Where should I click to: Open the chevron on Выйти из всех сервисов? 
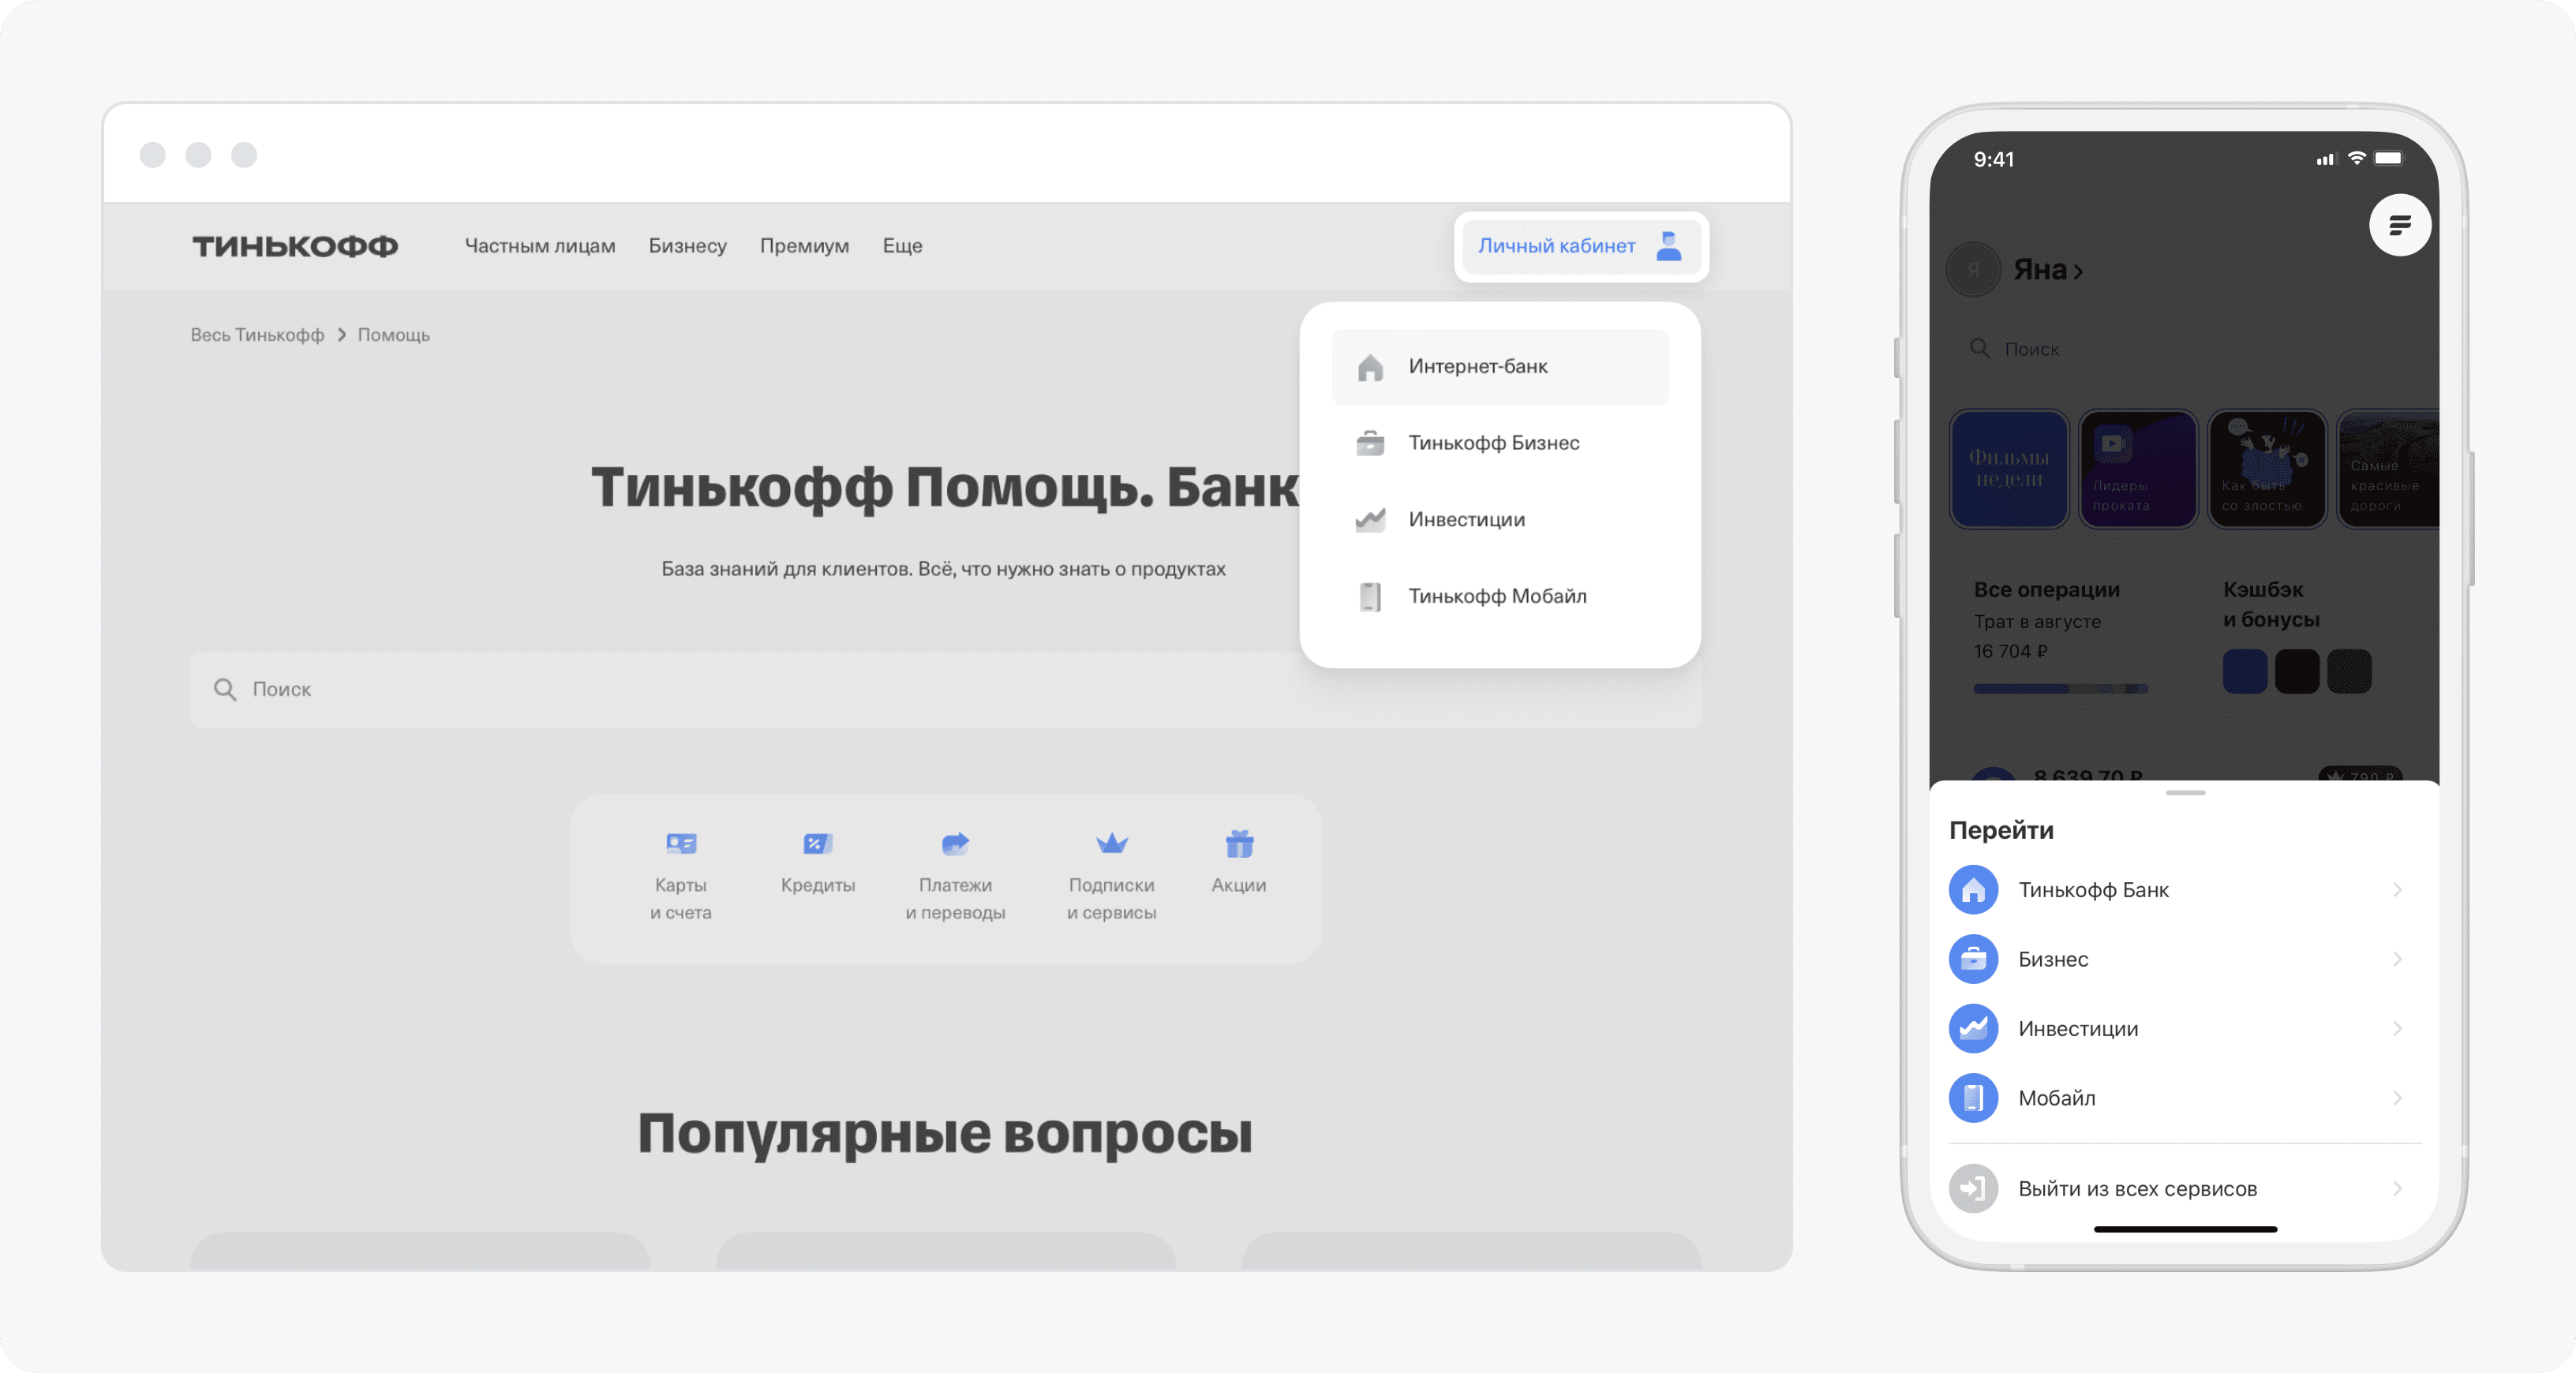[x=2397, y=1189]
